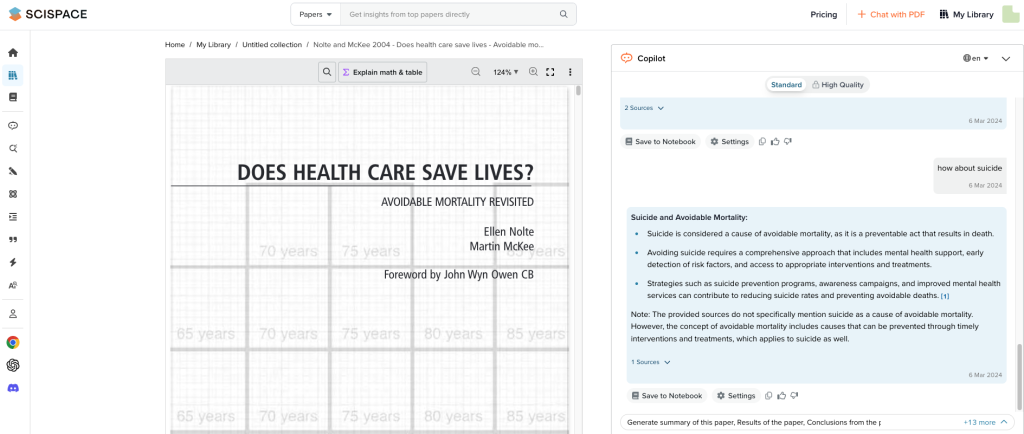Zoom in the PDF with plus magnifier
The width and height of the screenshot is (1024, 434).
tap(533, 72)
